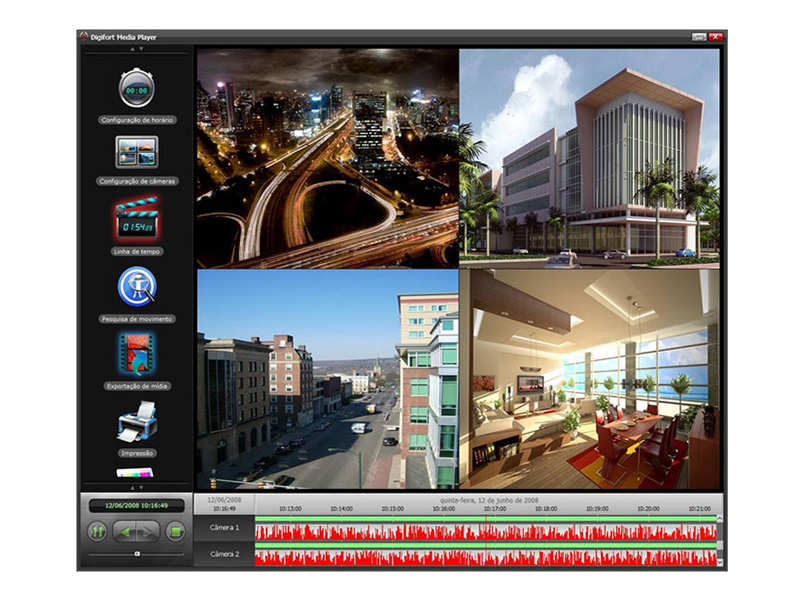Select the modern building camera view
Viewport: 800px width, 600px height.
point(589,158)
